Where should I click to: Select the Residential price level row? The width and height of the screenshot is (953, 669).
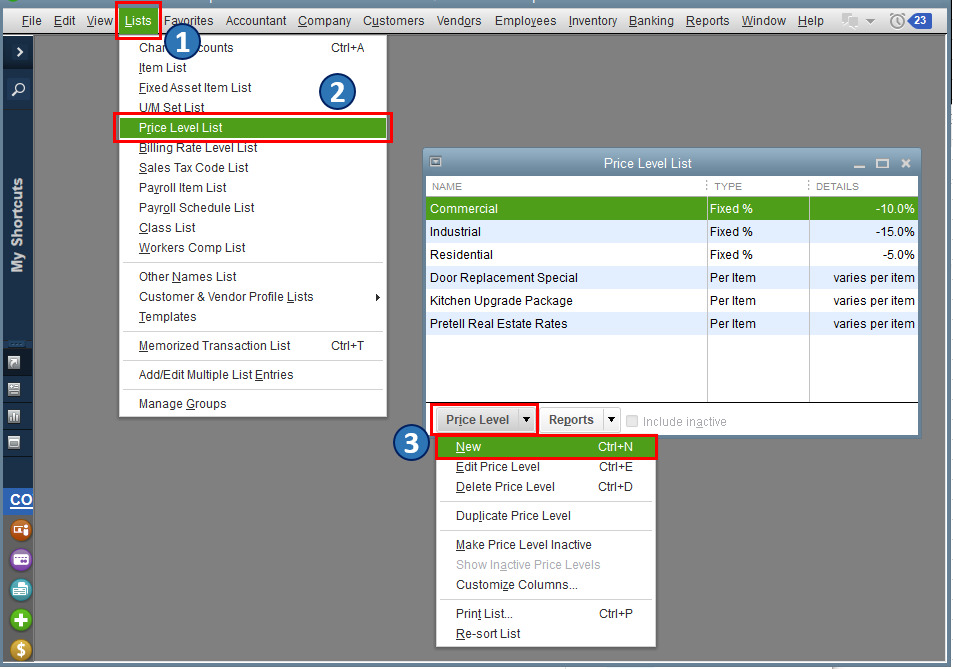672,255
